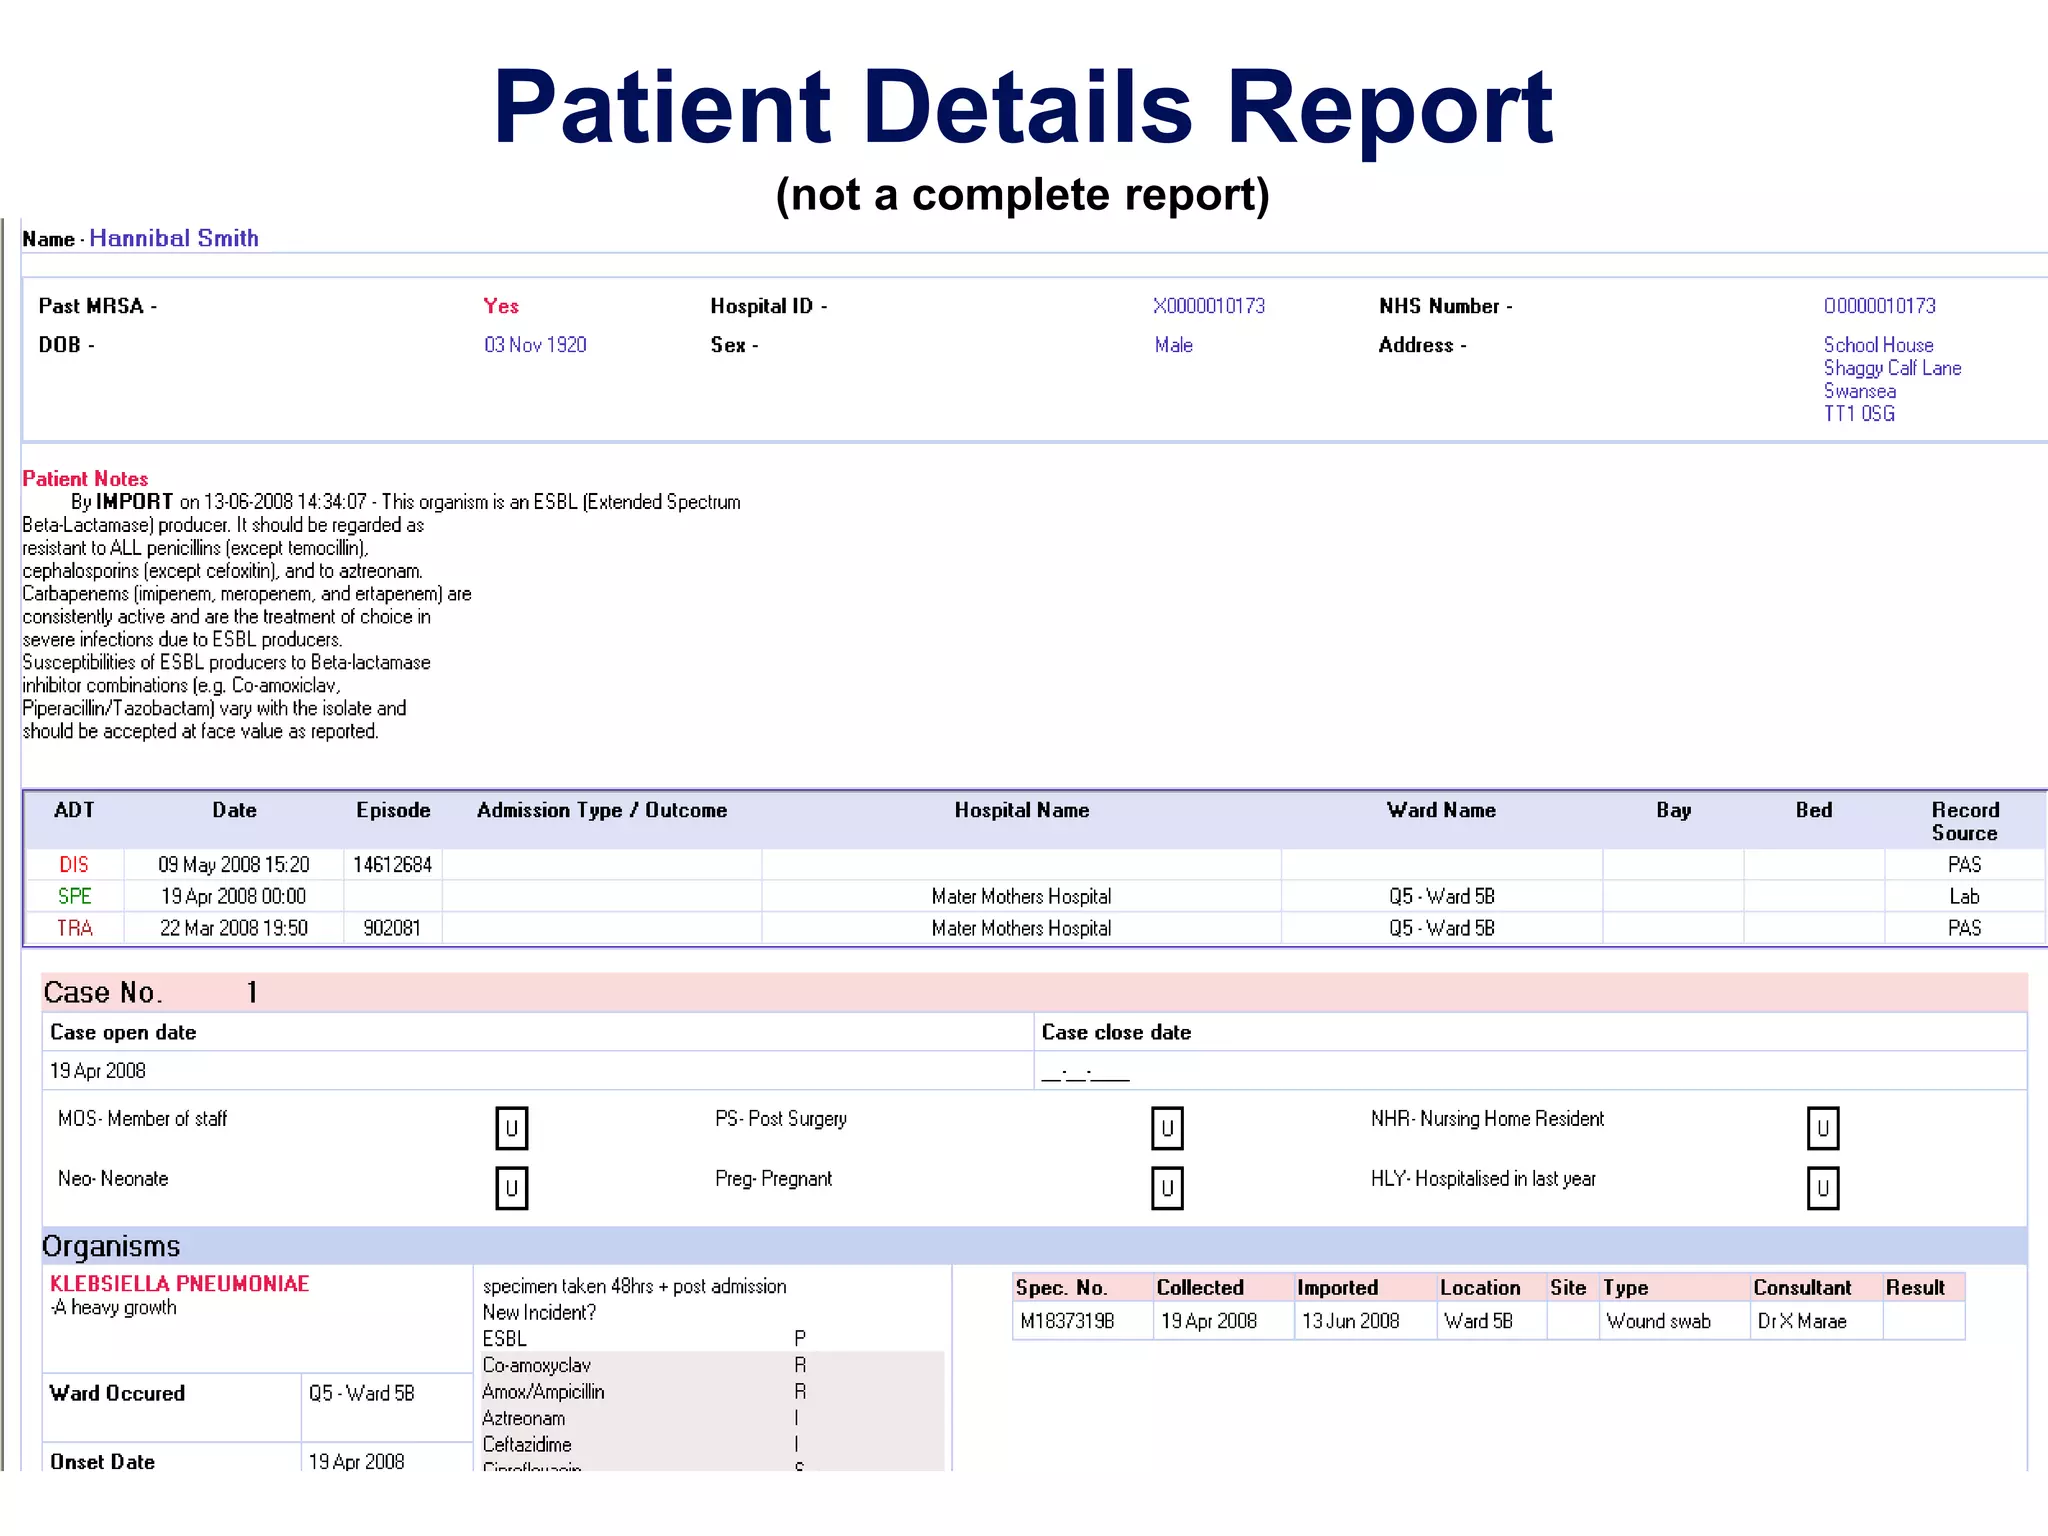2048x1536 pixels.
Task: Click imported date 13 Jun 2008
Action: pyautogui.click(x=1350, y=1321)
